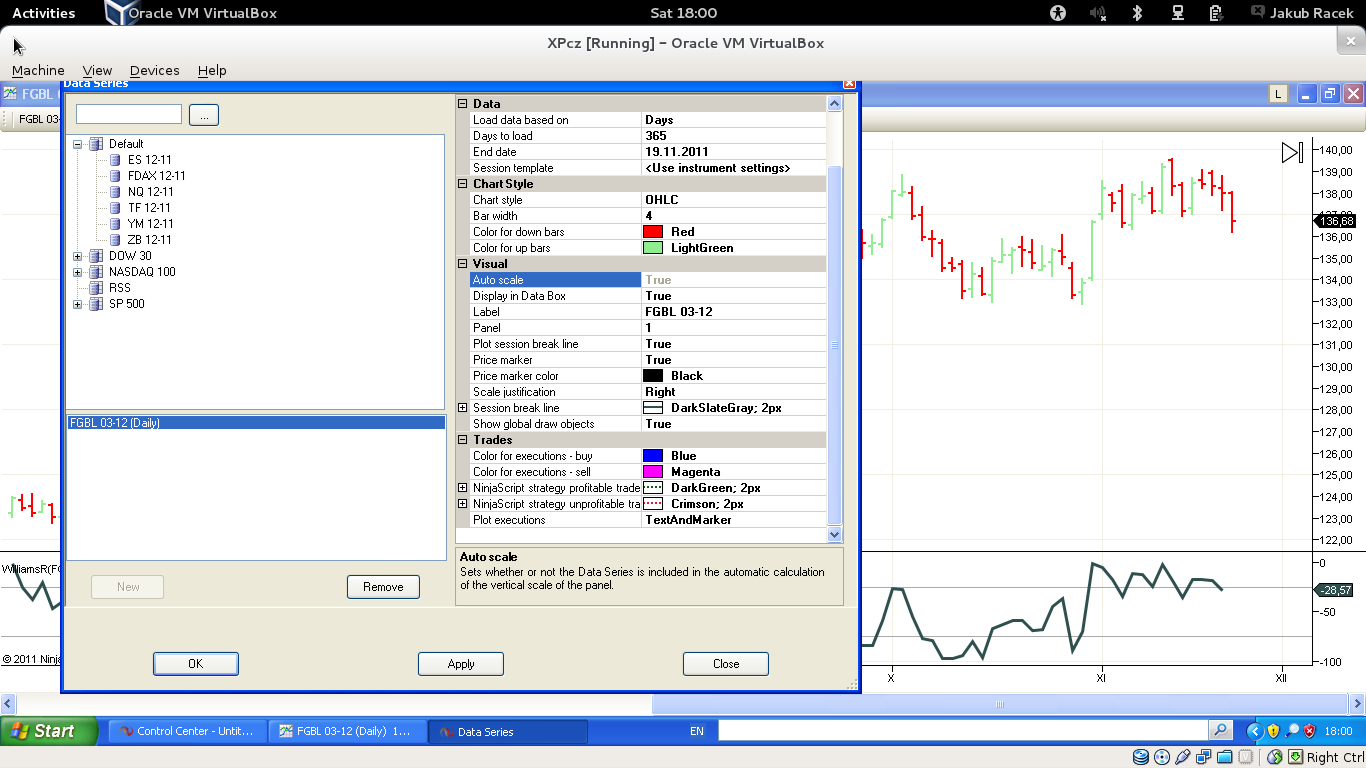Click the OK button
1366x768 pixels.
(196, 664)
